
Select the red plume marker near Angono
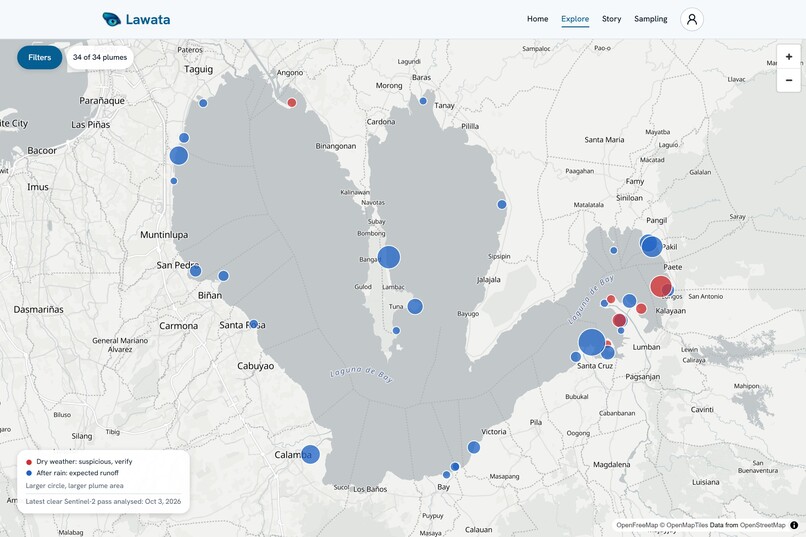coord(291,103)
